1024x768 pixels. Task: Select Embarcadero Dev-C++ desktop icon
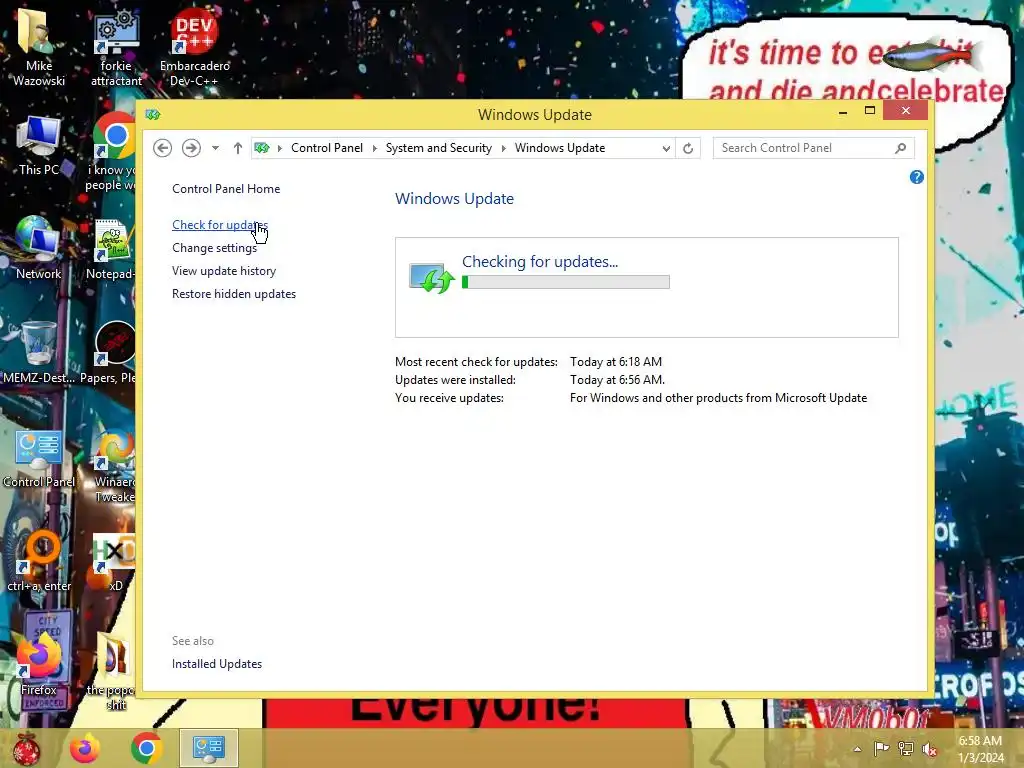tap(195, 49)
